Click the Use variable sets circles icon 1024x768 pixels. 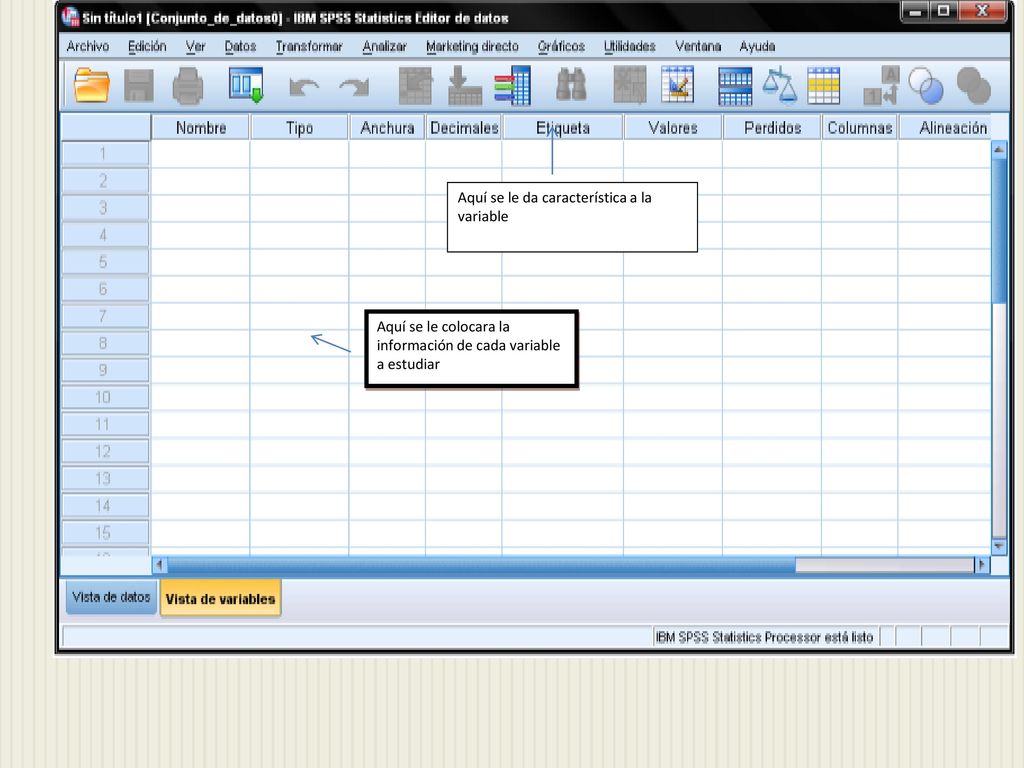[925, 86]
